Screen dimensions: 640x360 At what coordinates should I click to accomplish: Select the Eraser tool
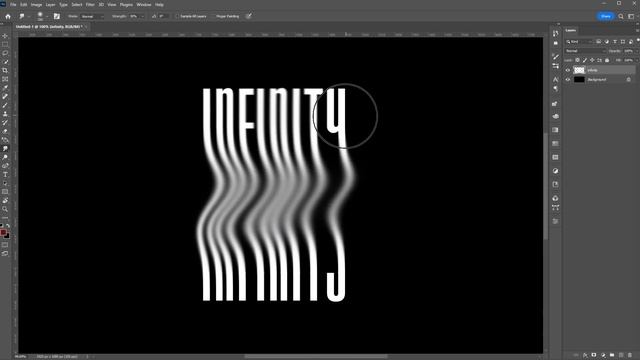pyautogui.click(x=5, y=131)
